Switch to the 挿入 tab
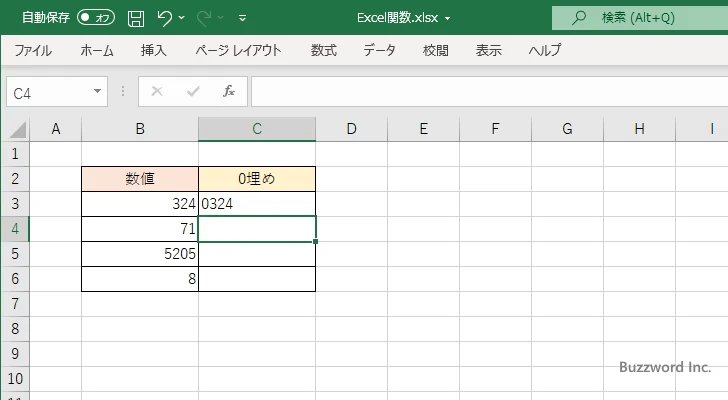 154,50
